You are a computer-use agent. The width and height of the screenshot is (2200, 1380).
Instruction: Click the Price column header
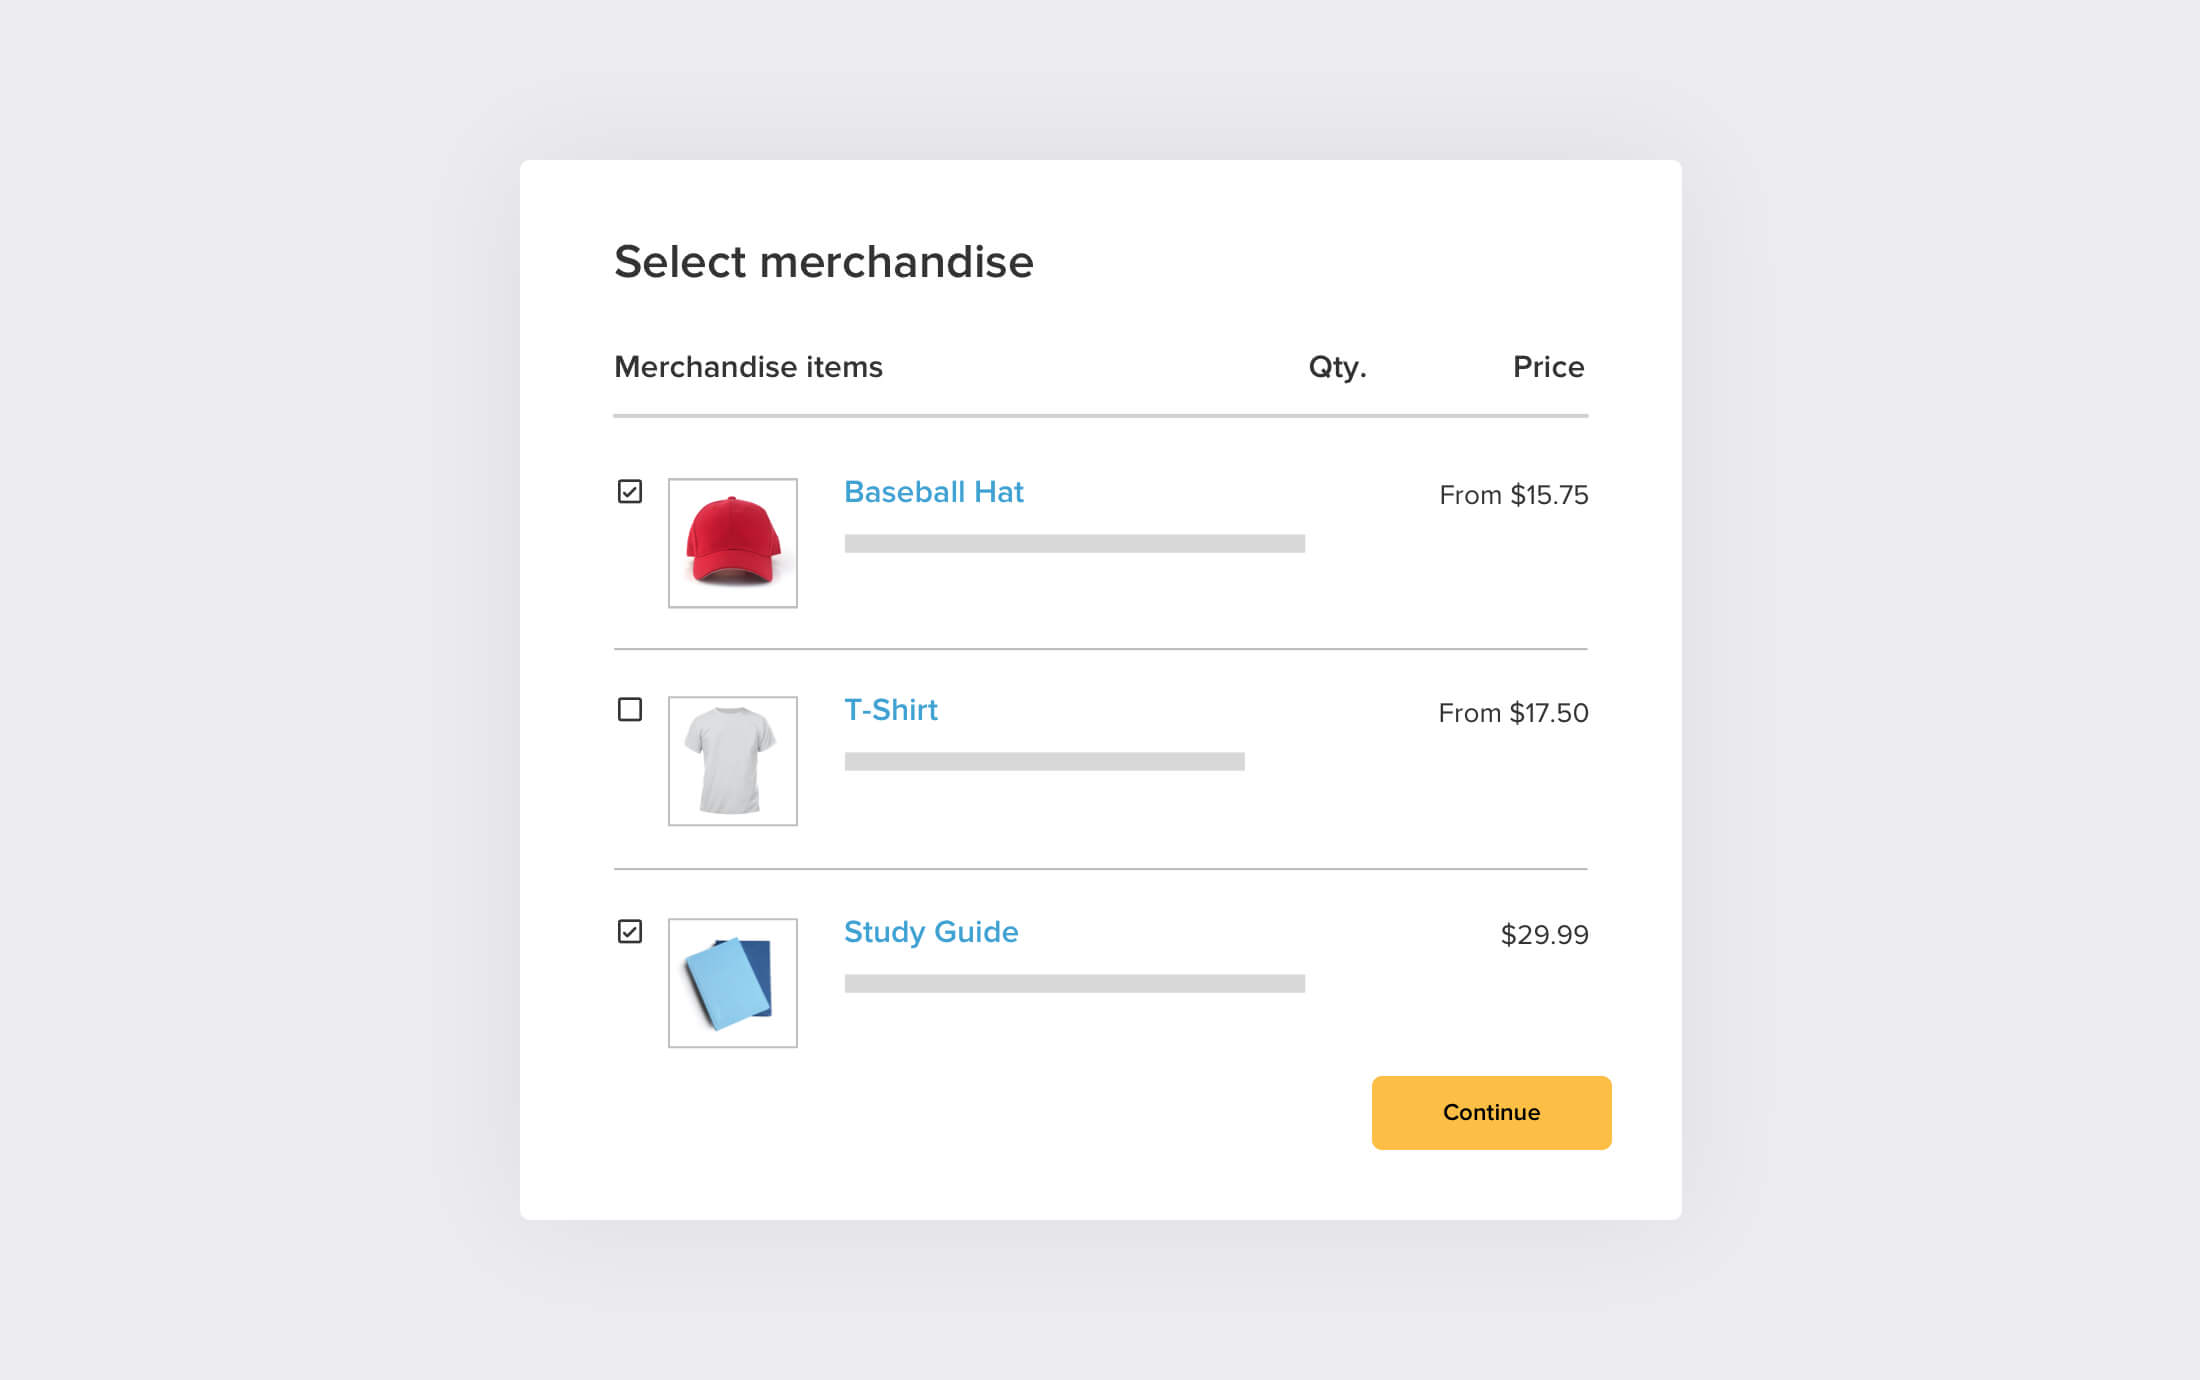[1548, 367]
